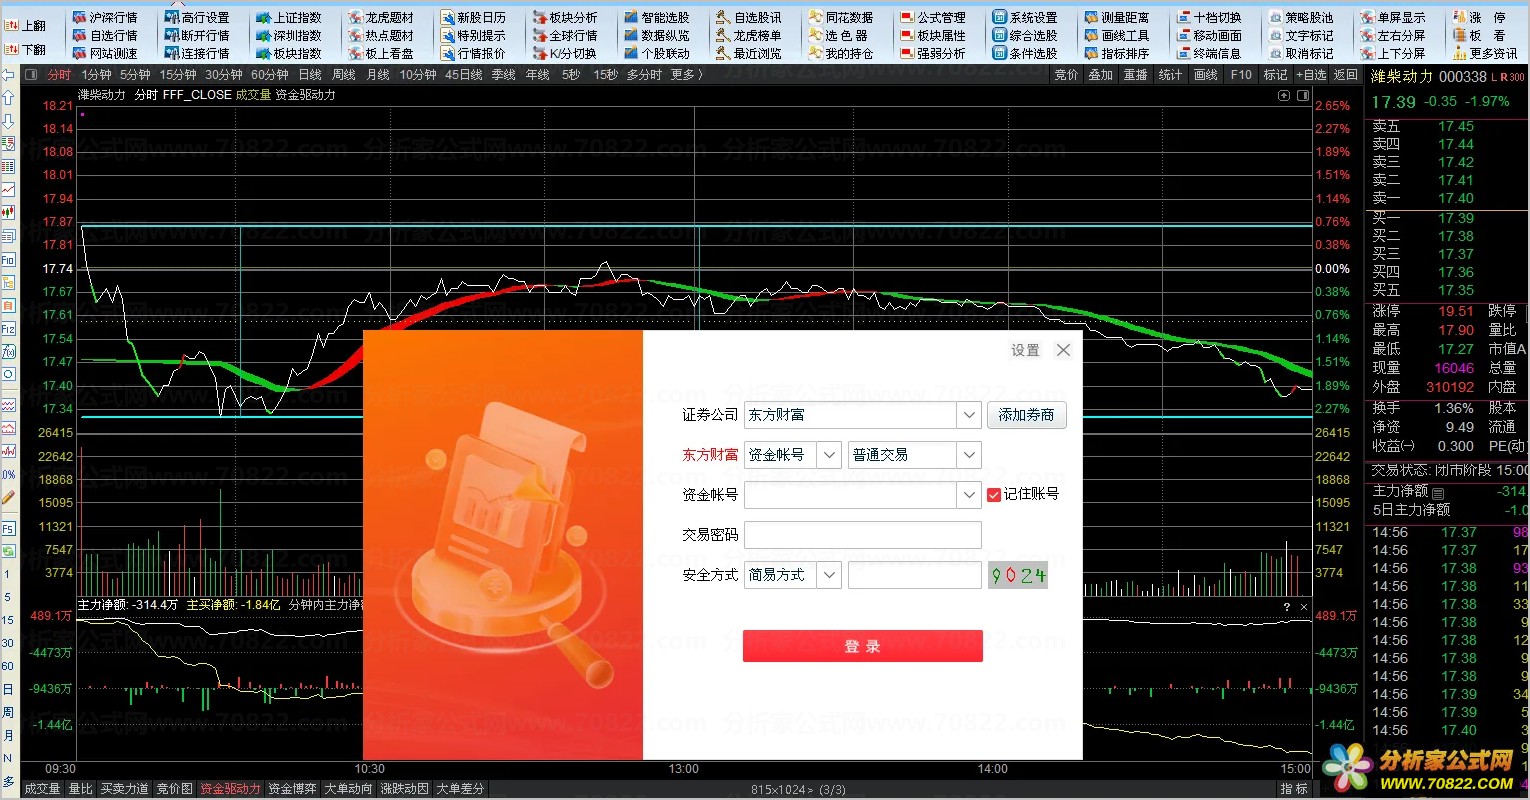Screen dimensions: 1530x800
Task: Click 返回 back button
Action: click(x=1345, y=75)
